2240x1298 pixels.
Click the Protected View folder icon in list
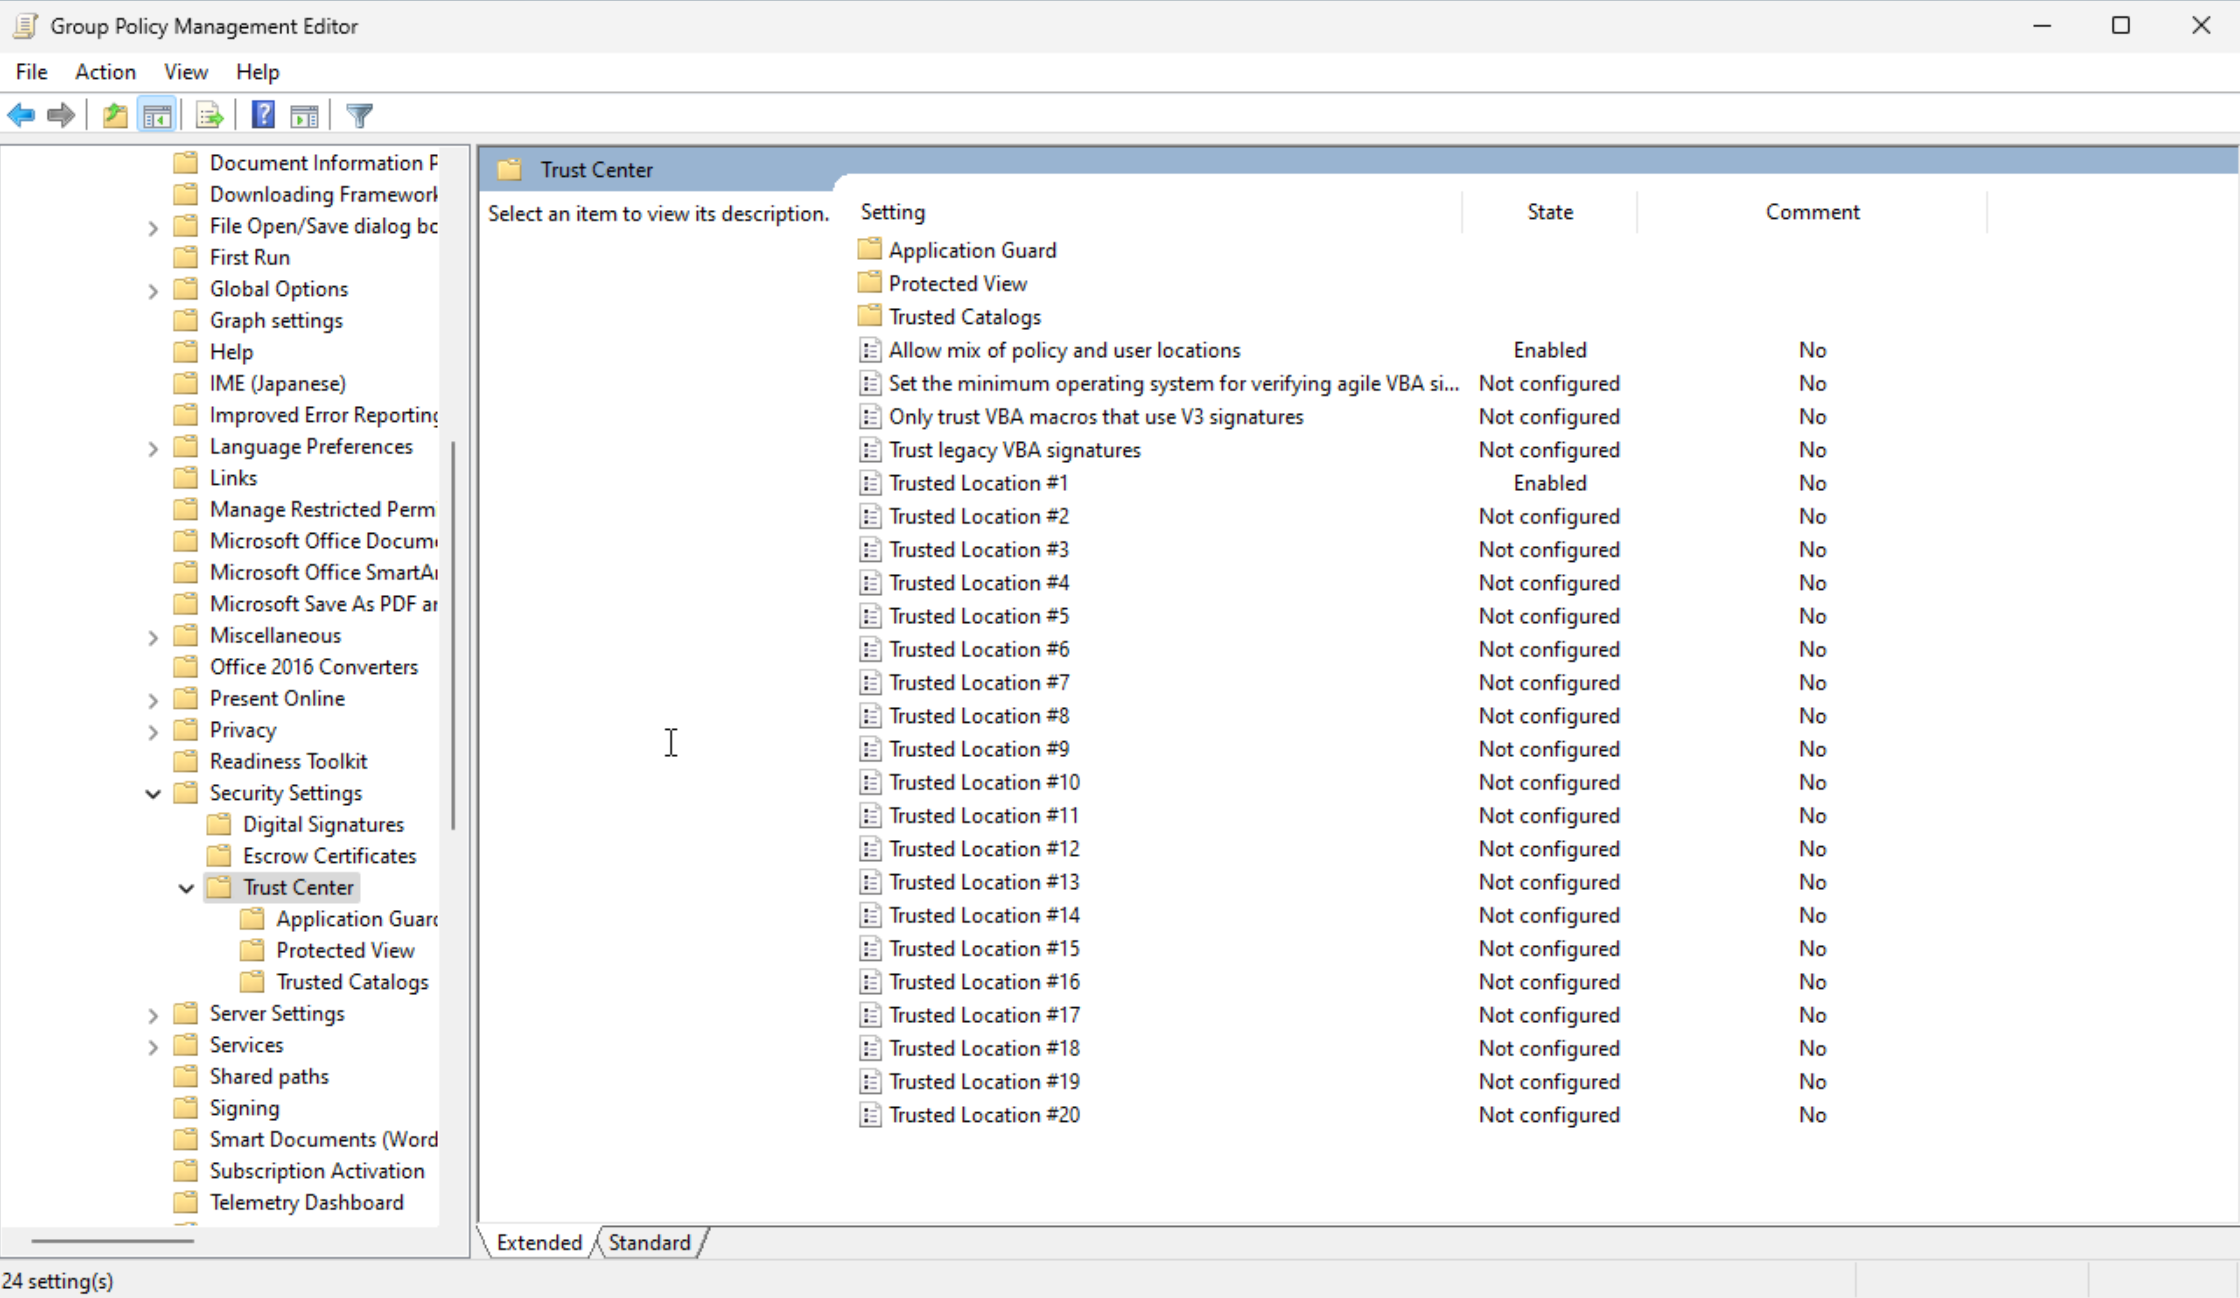point(870,282)
